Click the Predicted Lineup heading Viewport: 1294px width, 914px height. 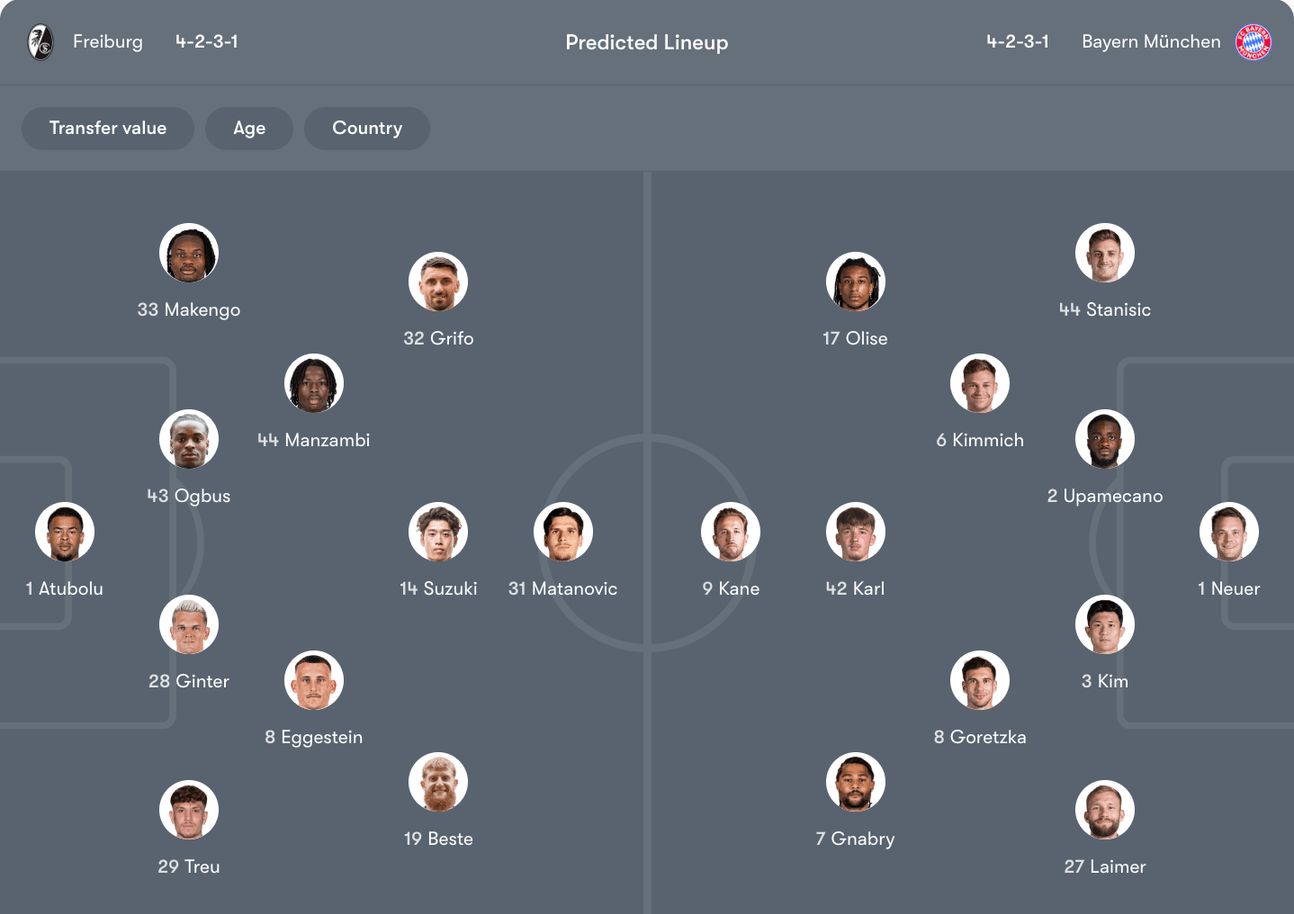pos(647,43)
